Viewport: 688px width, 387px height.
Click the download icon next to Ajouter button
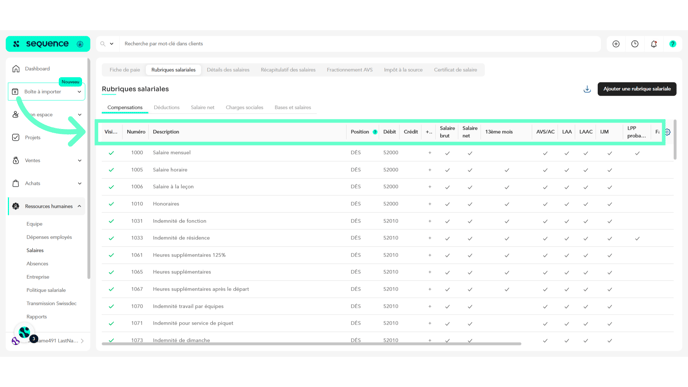pos(587,89)
